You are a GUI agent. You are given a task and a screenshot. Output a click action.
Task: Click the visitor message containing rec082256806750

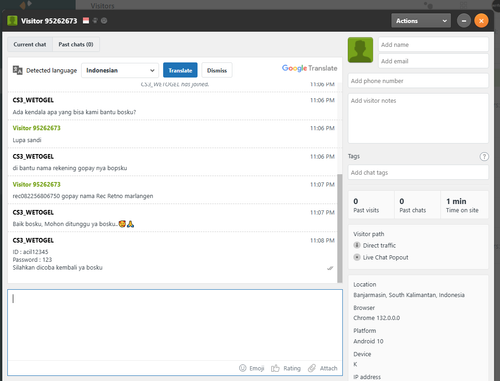pos(83,196)
